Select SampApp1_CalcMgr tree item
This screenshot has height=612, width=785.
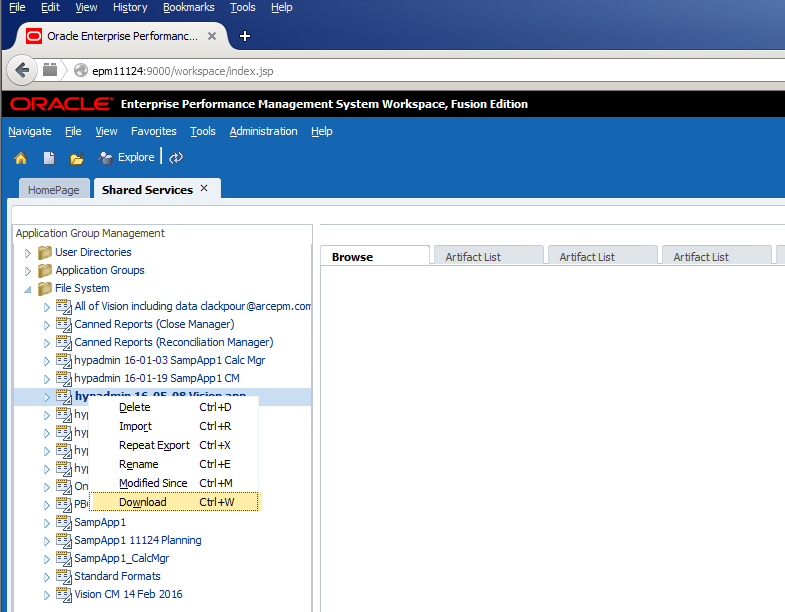[x=122, y=558]
